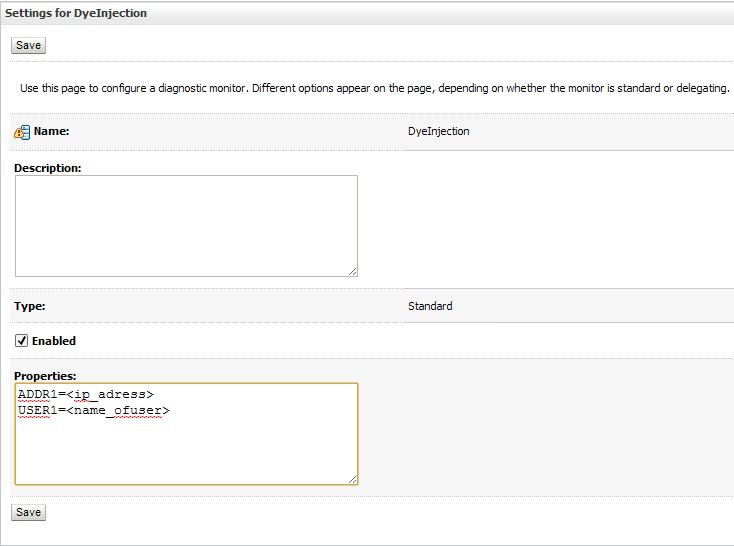Click the Standard type value
The width and height of the screenshot is (734, 546).
430,306
